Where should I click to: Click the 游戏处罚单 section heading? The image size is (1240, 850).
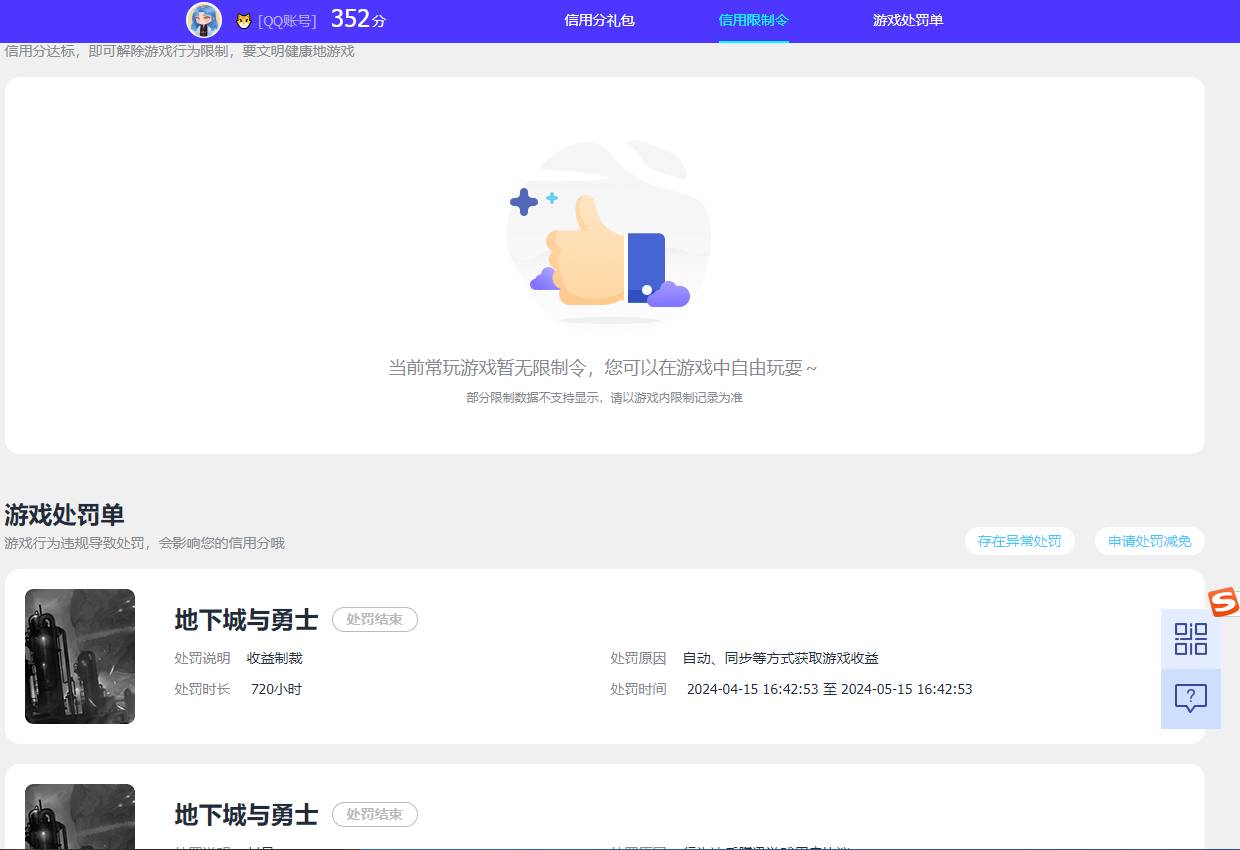(x=64, y=515)
